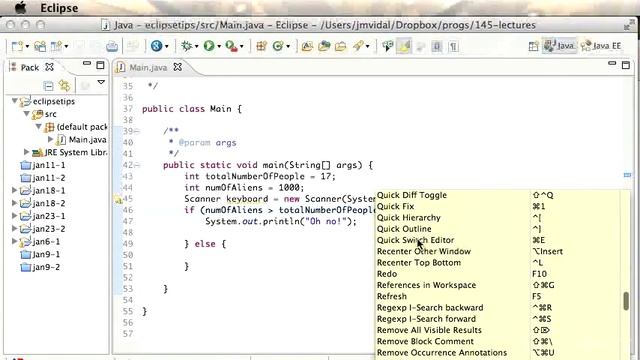
Task: Minimize the editor area
Action: point(612,64)
